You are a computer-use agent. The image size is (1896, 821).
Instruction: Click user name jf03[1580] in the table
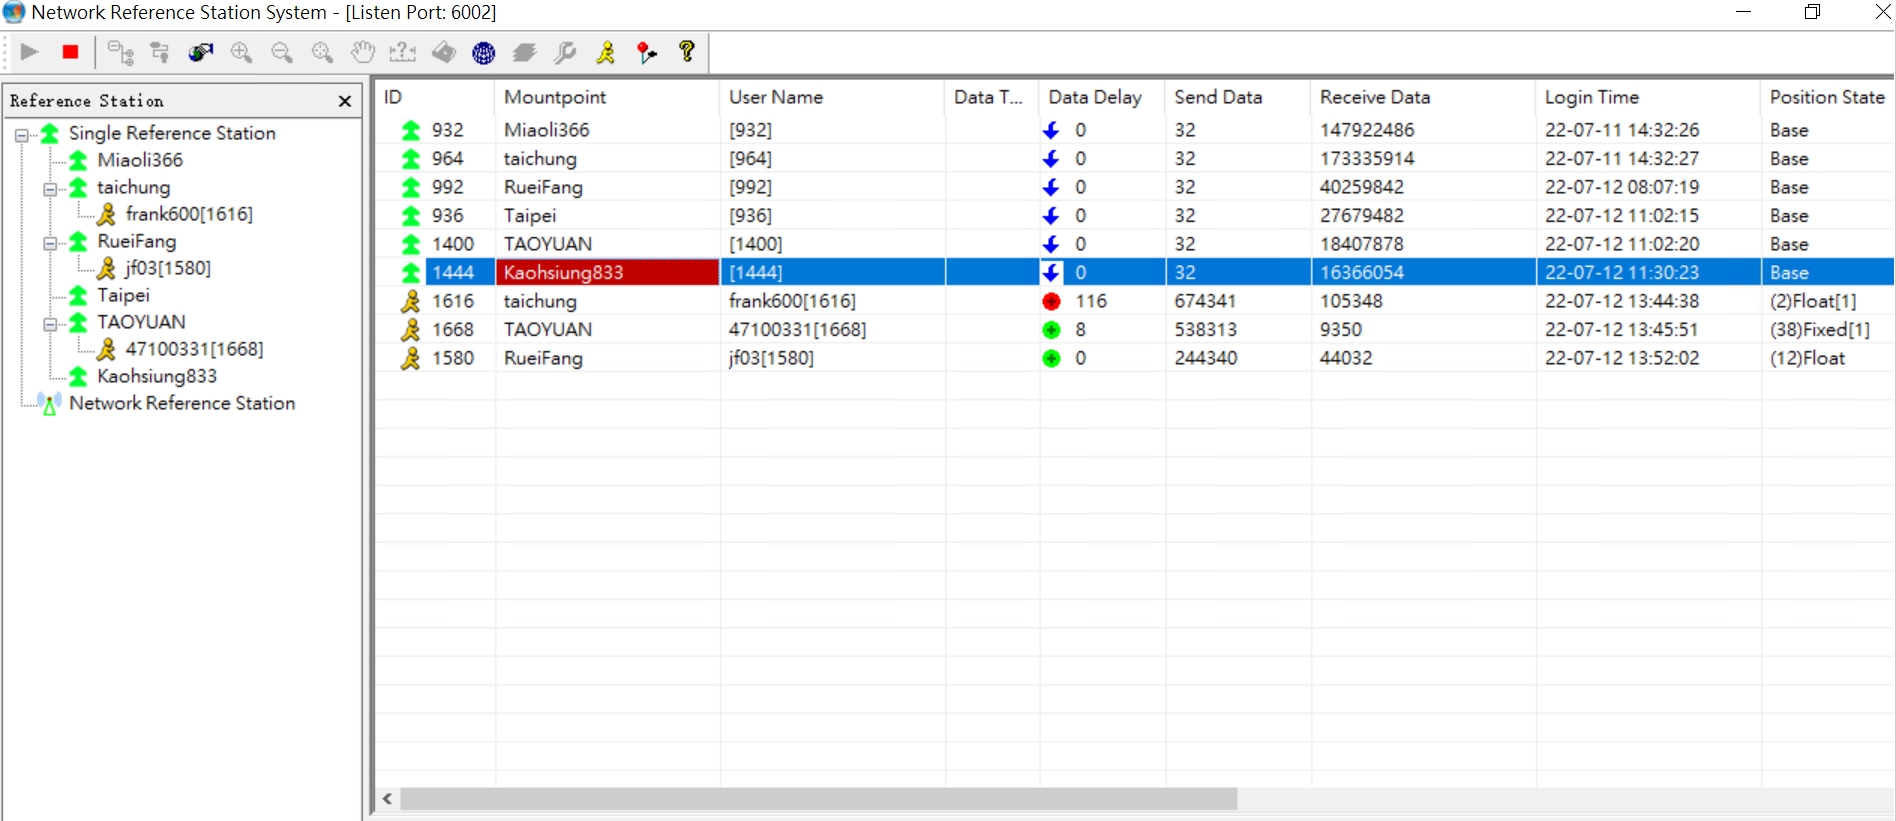click(771, 358)
